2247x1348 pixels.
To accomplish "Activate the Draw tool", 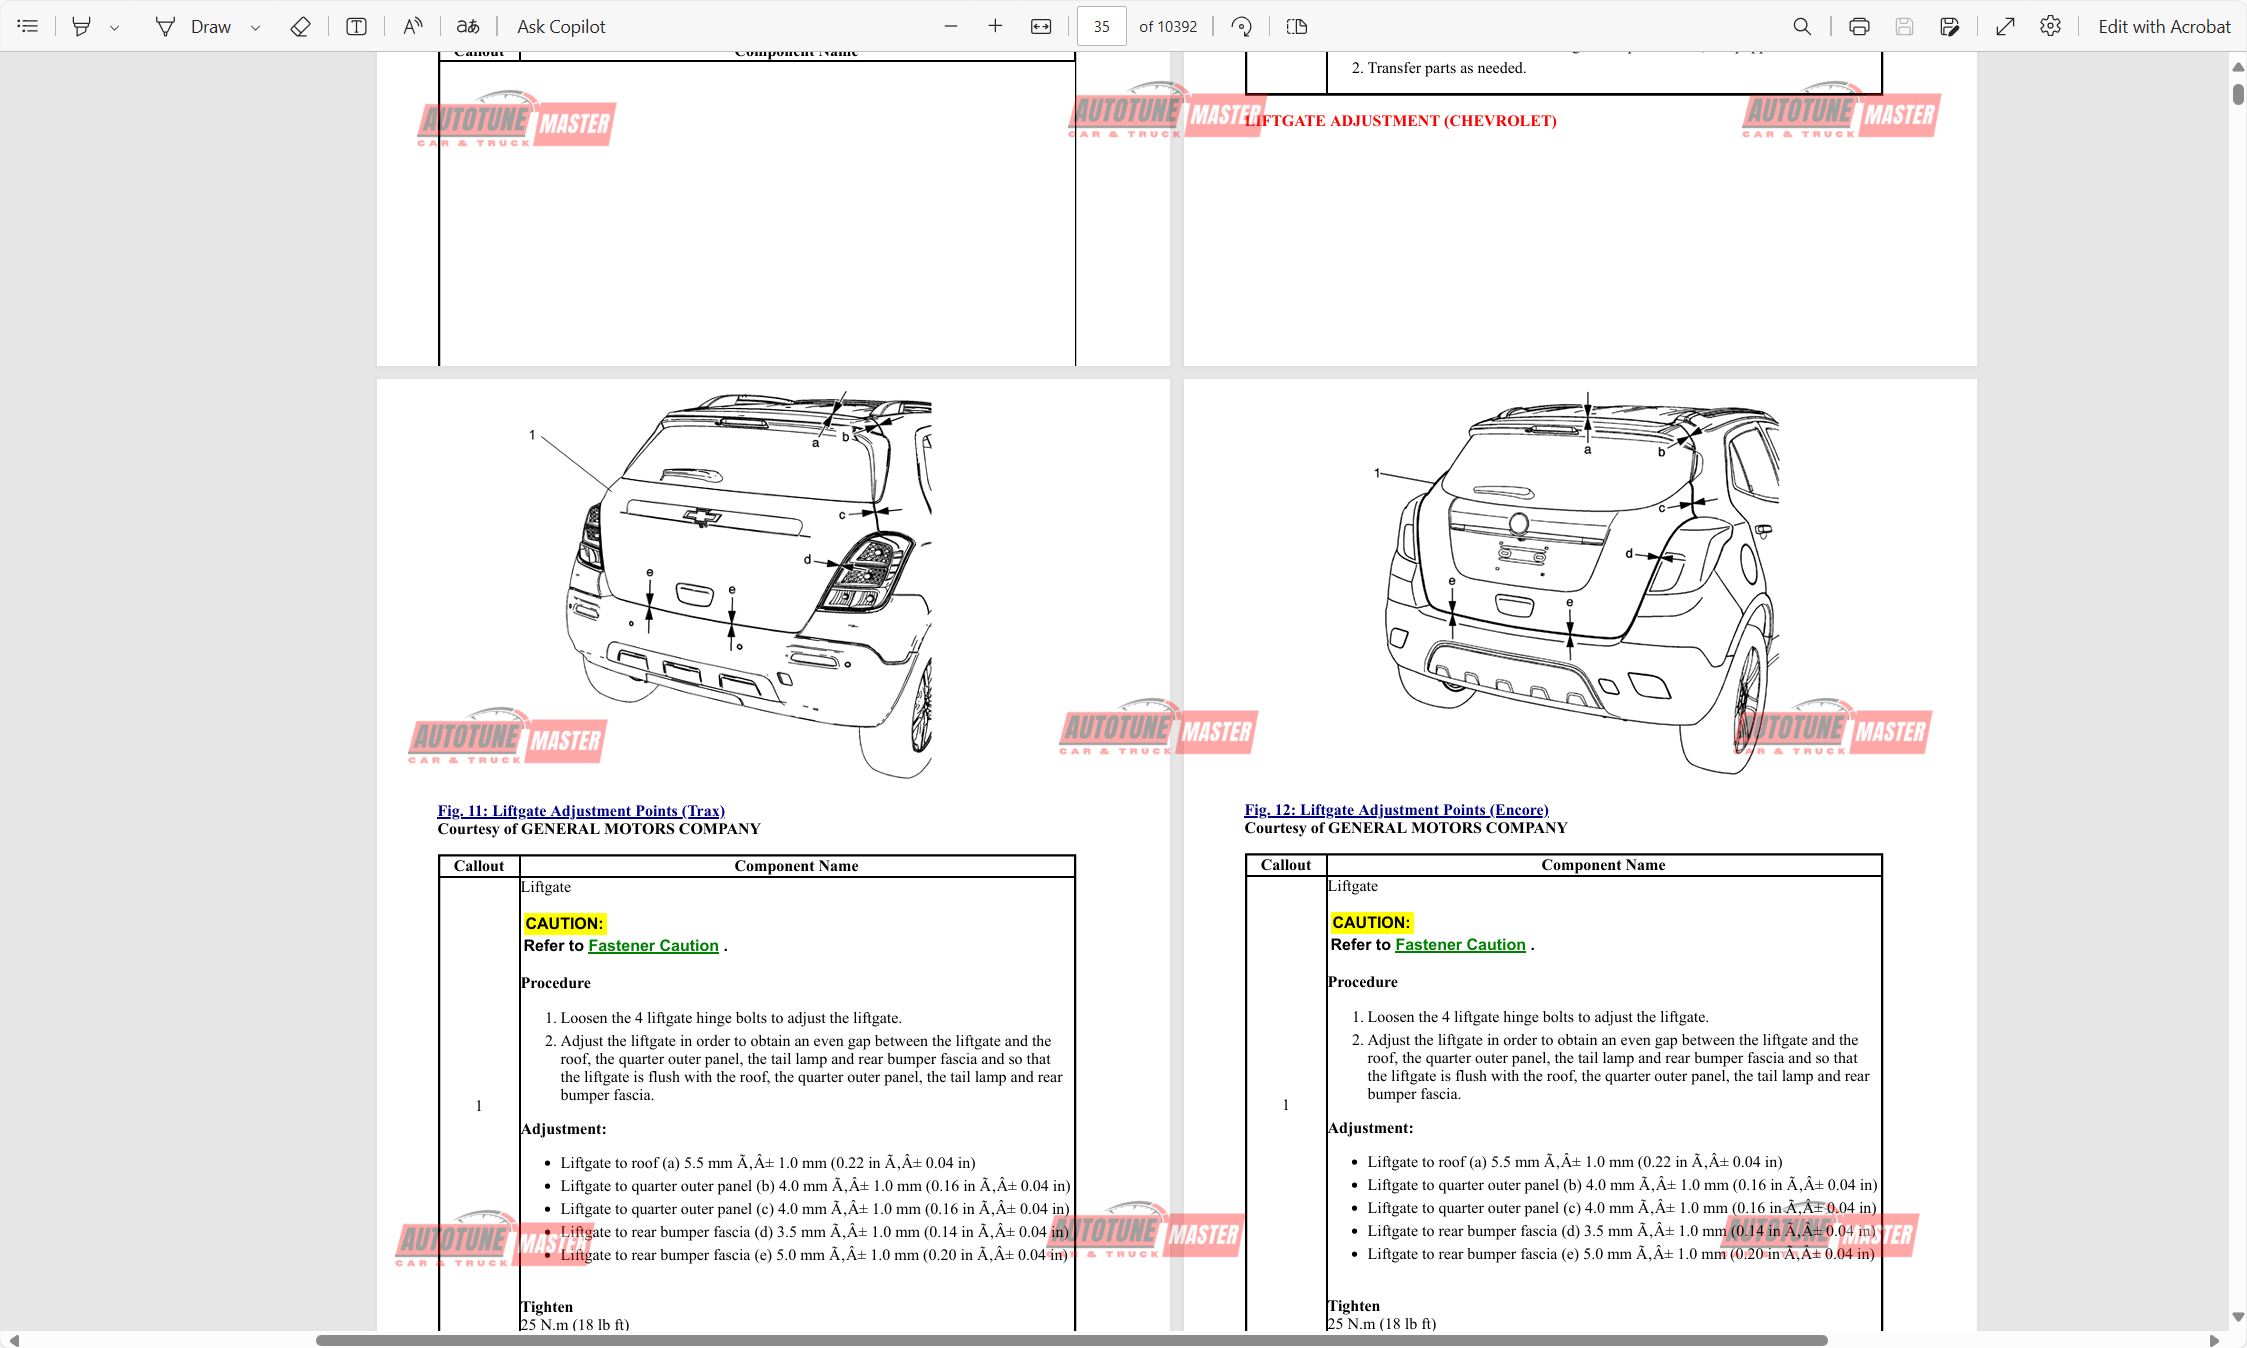I will (195, 27).
